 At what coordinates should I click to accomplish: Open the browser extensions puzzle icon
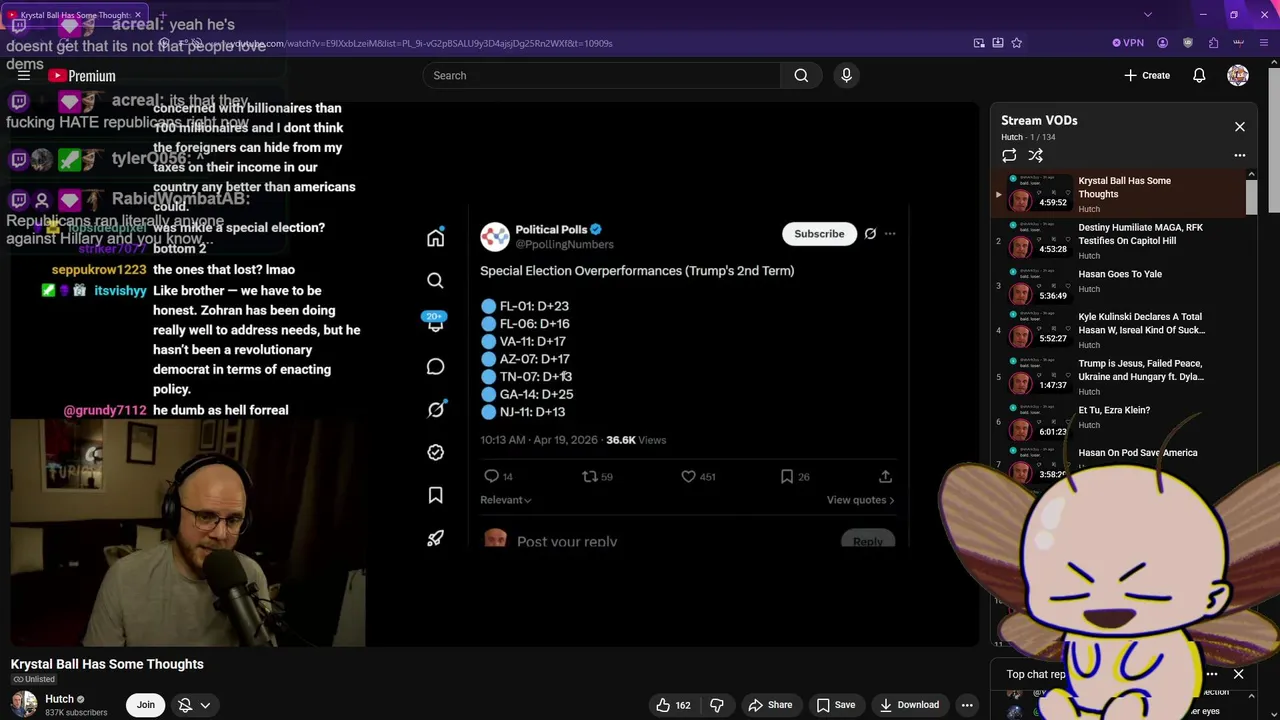coord(1213,43)
